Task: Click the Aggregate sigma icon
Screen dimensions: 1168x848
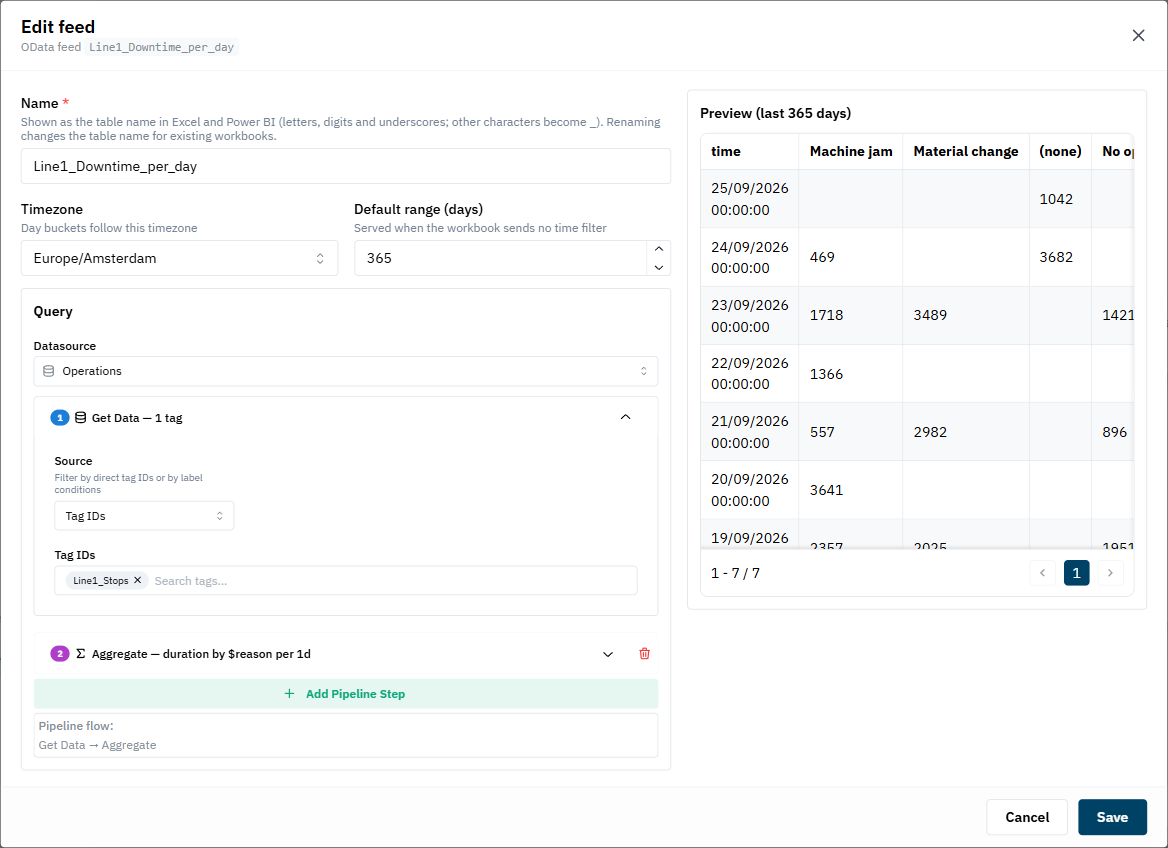Action: (80, 654)
